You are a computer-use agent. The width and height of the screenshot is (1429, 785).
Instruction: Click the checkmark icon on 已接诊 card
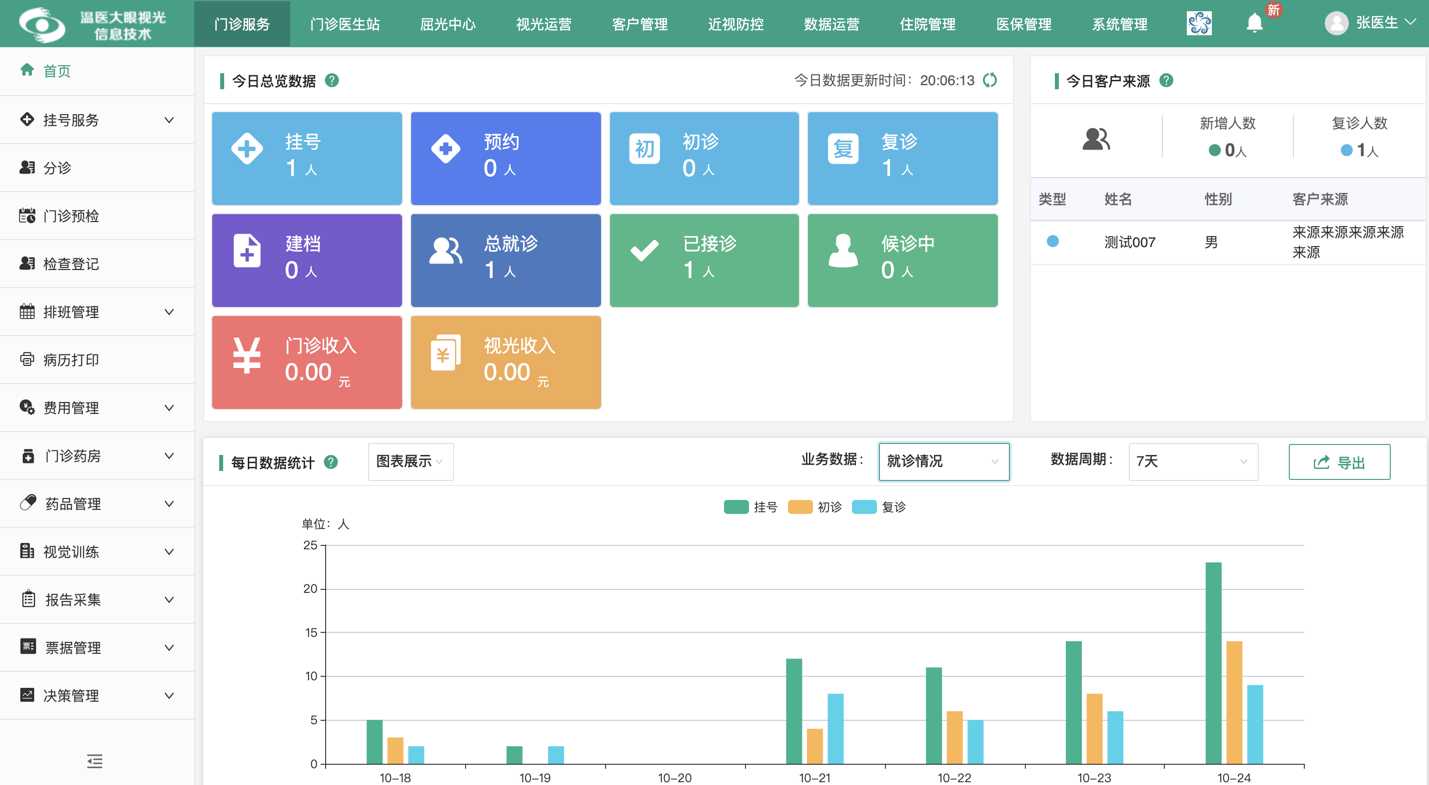tap(645, 251)
